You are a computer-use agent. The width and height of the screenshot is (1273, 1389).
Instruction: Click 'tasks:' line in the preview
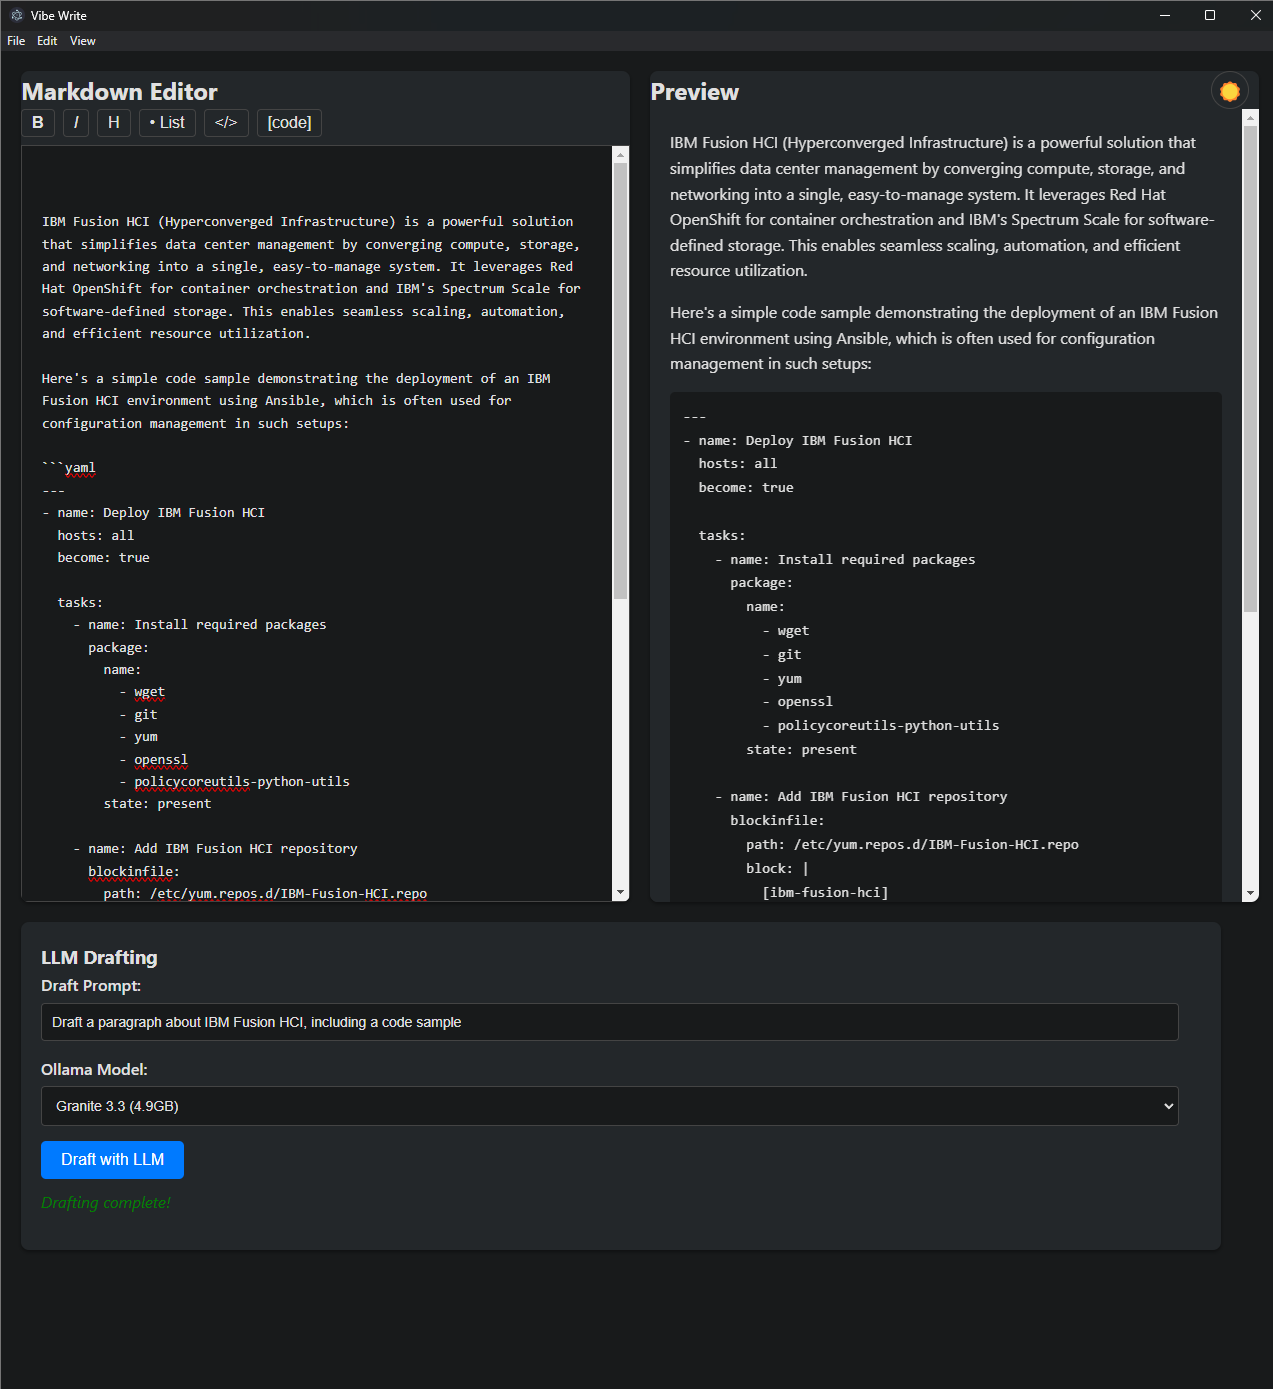tap(722, 536)
